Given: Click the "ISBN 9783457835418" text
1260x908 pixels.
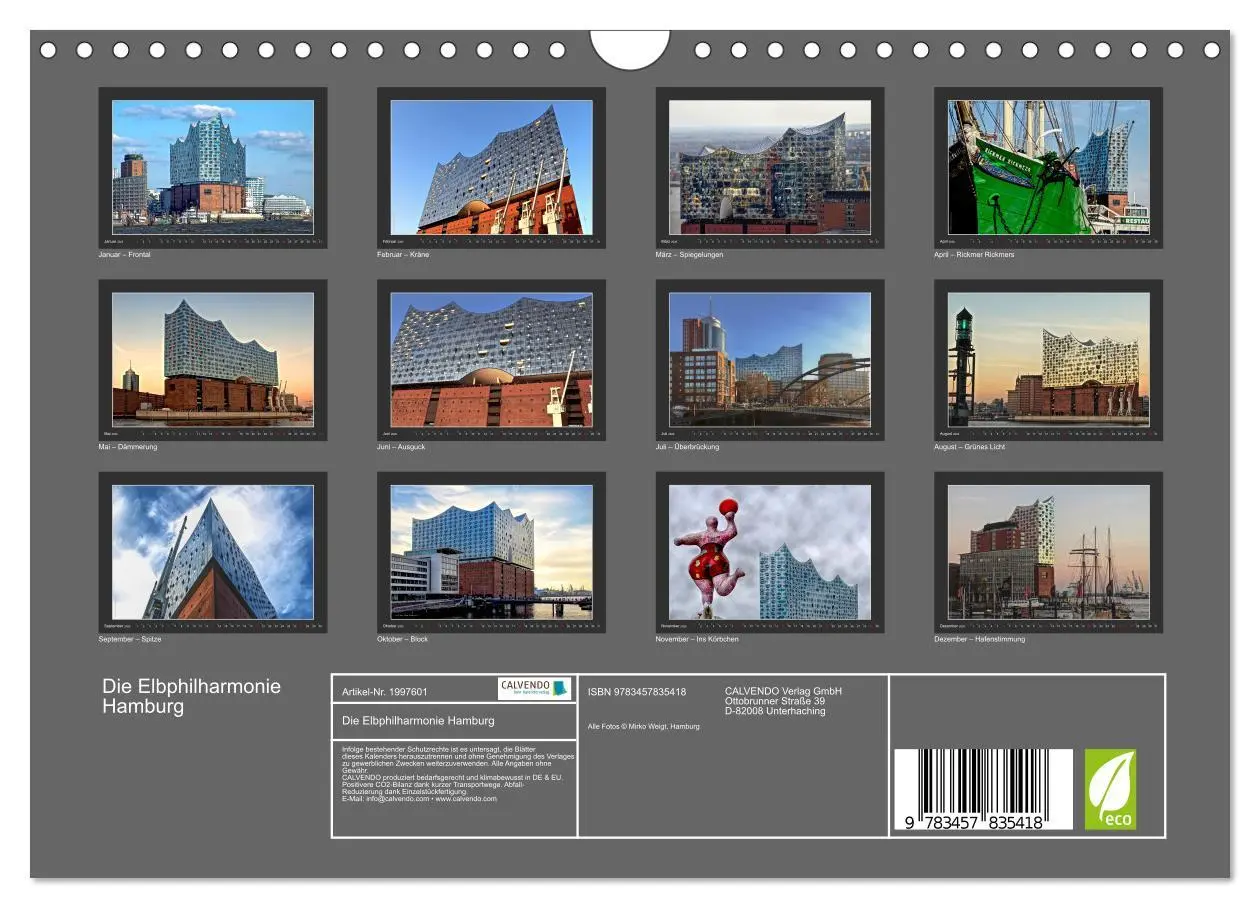Looking at the screenshot, I should pyautogui.click(x=637, y=692).
